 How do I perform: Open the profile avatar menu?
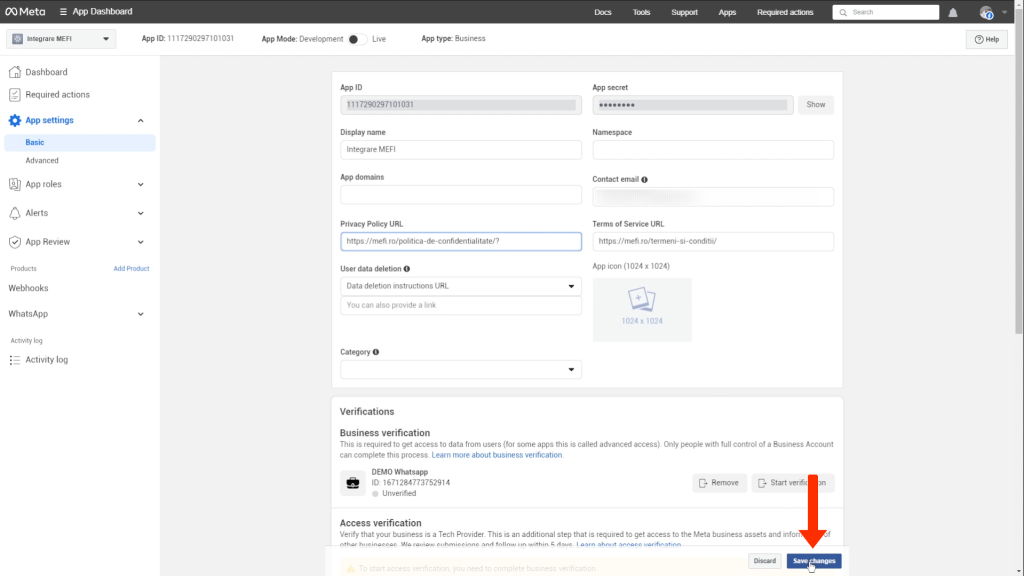click(986, 12)
